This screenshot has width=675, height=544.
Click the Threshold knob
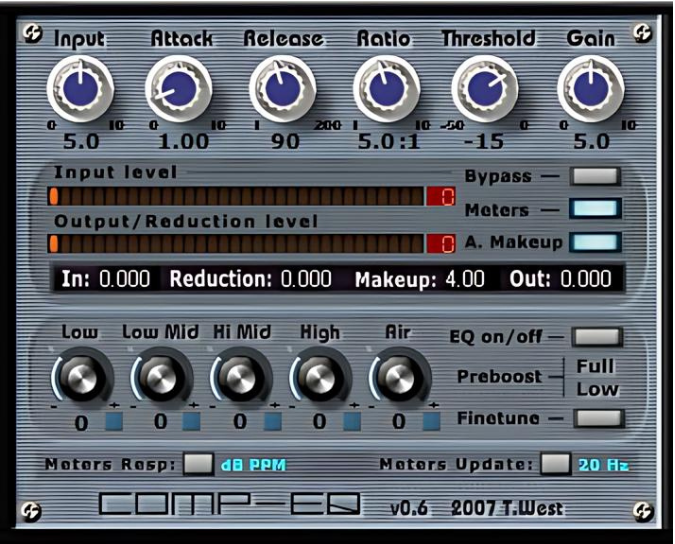(485, 89)
